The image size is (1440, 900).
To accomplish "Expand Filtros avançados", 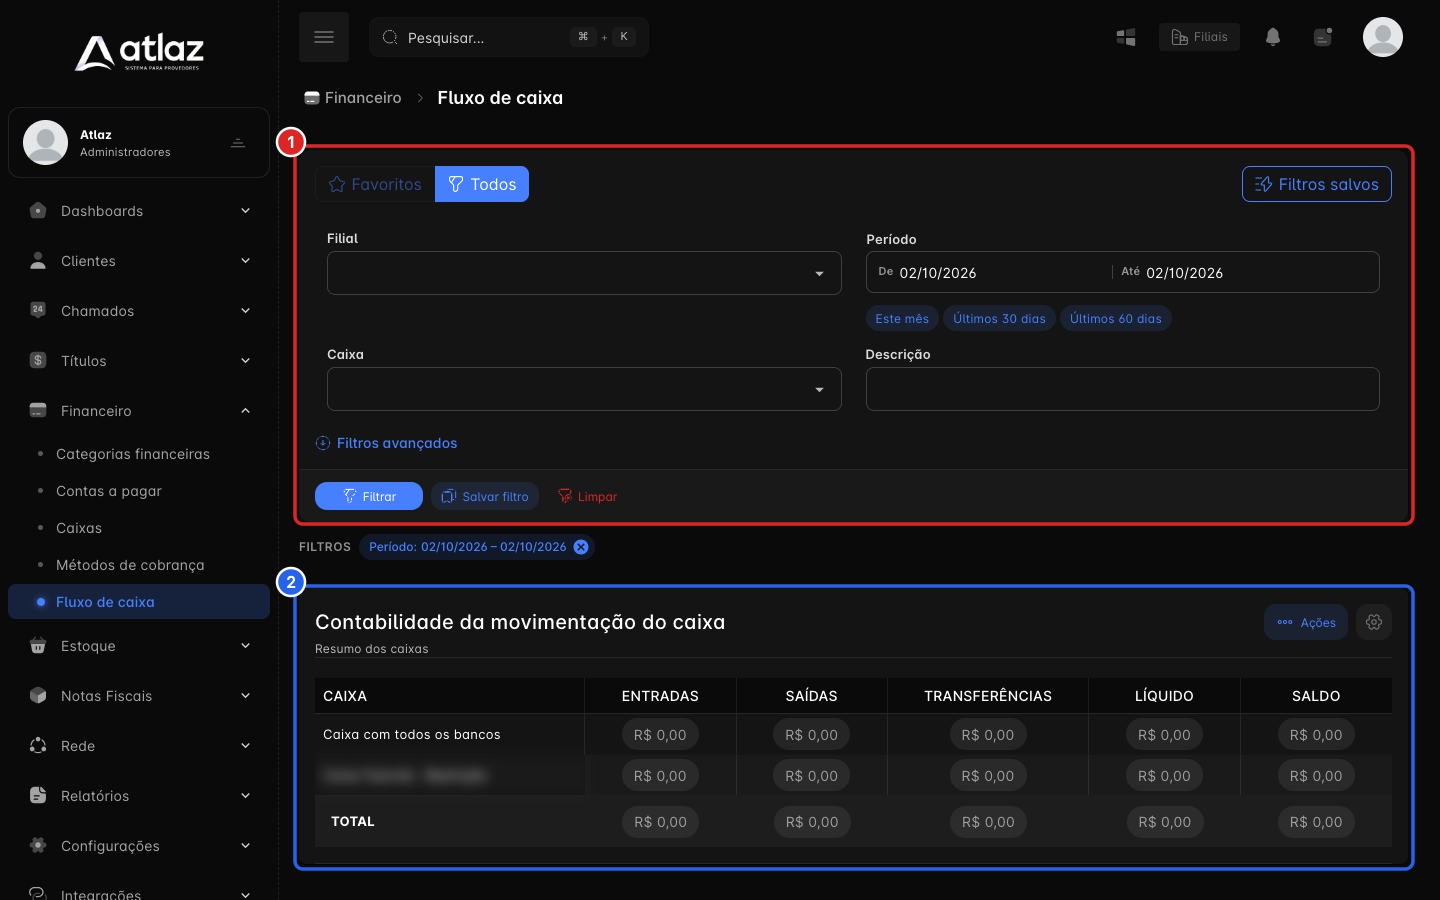I will pos(386,443).
